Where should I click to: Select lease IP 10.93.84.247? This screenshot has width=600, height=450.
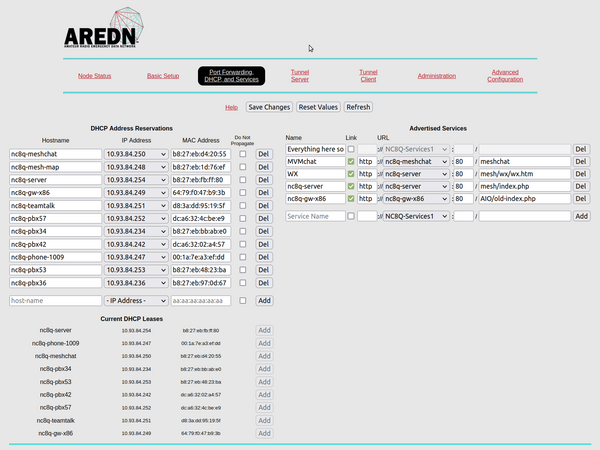pos(136,344)
